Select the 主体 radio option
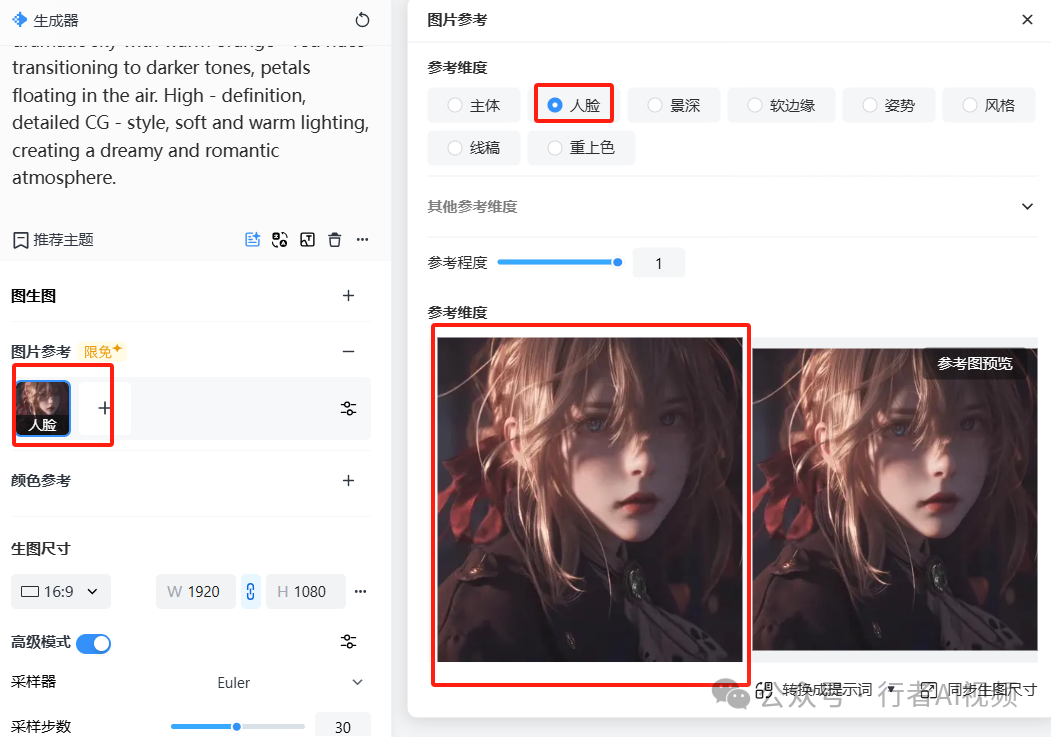 [x=474, y=105]
